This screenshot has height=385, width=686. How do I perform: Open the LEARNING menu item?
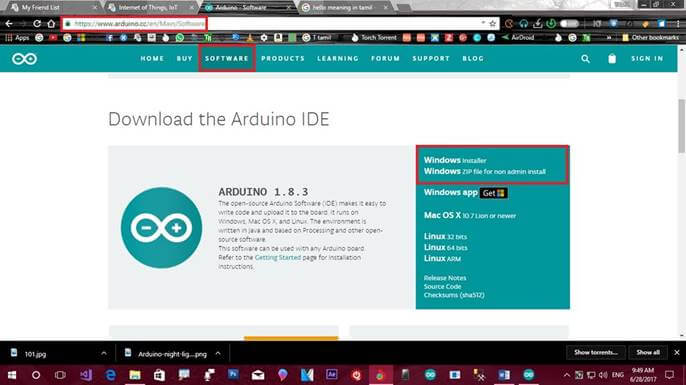click(338, 59)
